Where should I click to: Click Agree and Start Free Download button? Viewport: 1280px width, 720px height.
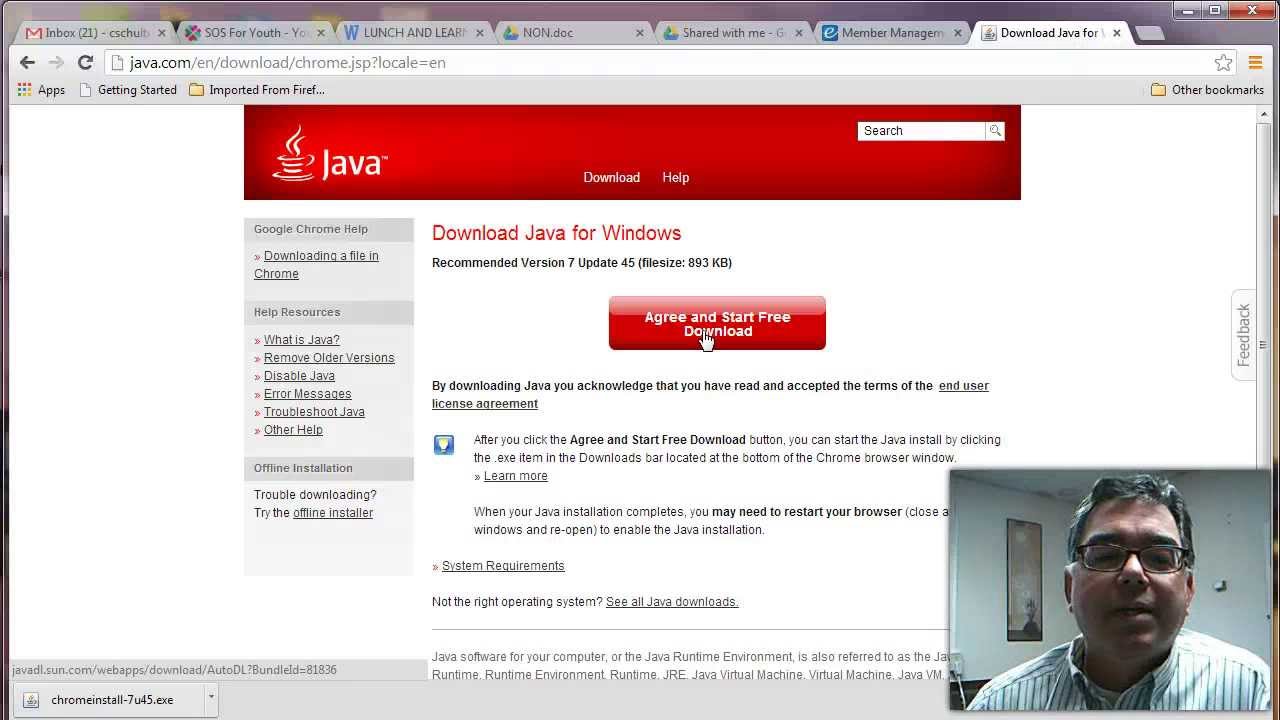point(717,323)
